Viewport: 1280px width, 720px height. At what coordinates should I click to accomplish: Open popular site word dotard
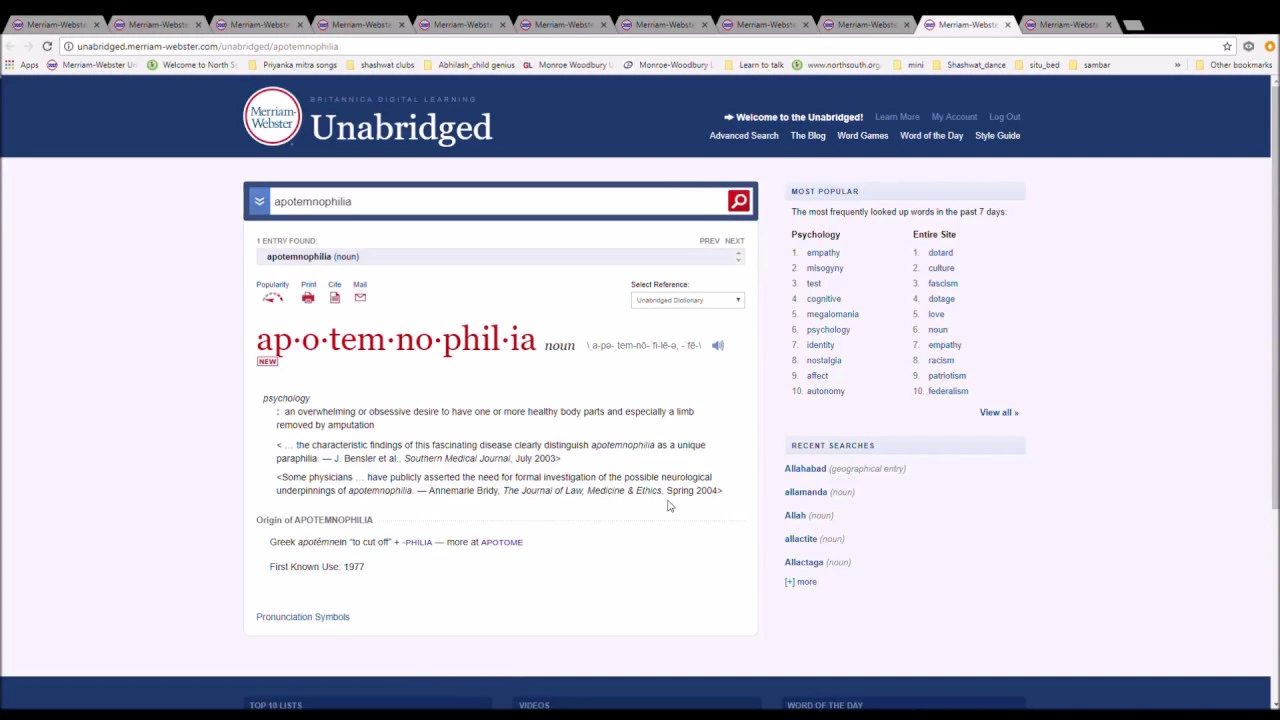coord(940,253)
